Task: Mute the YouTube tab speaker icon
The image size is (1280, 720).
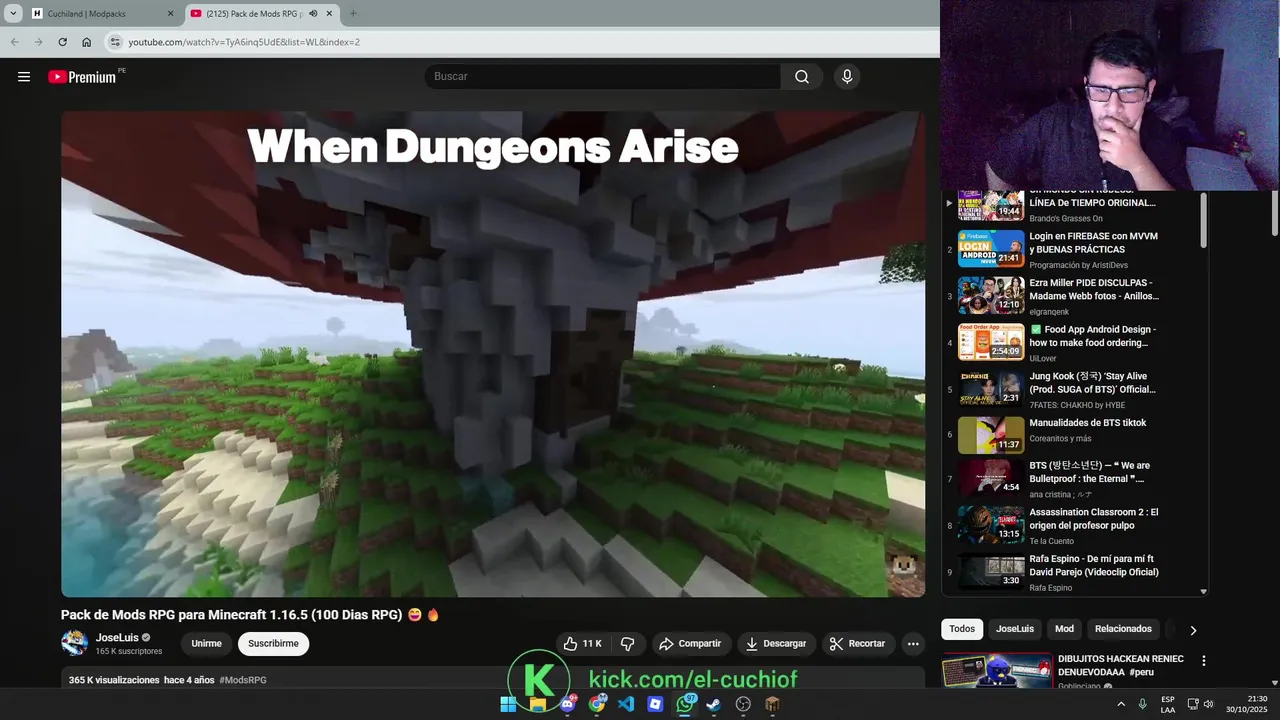Action: tap(313, 14)
